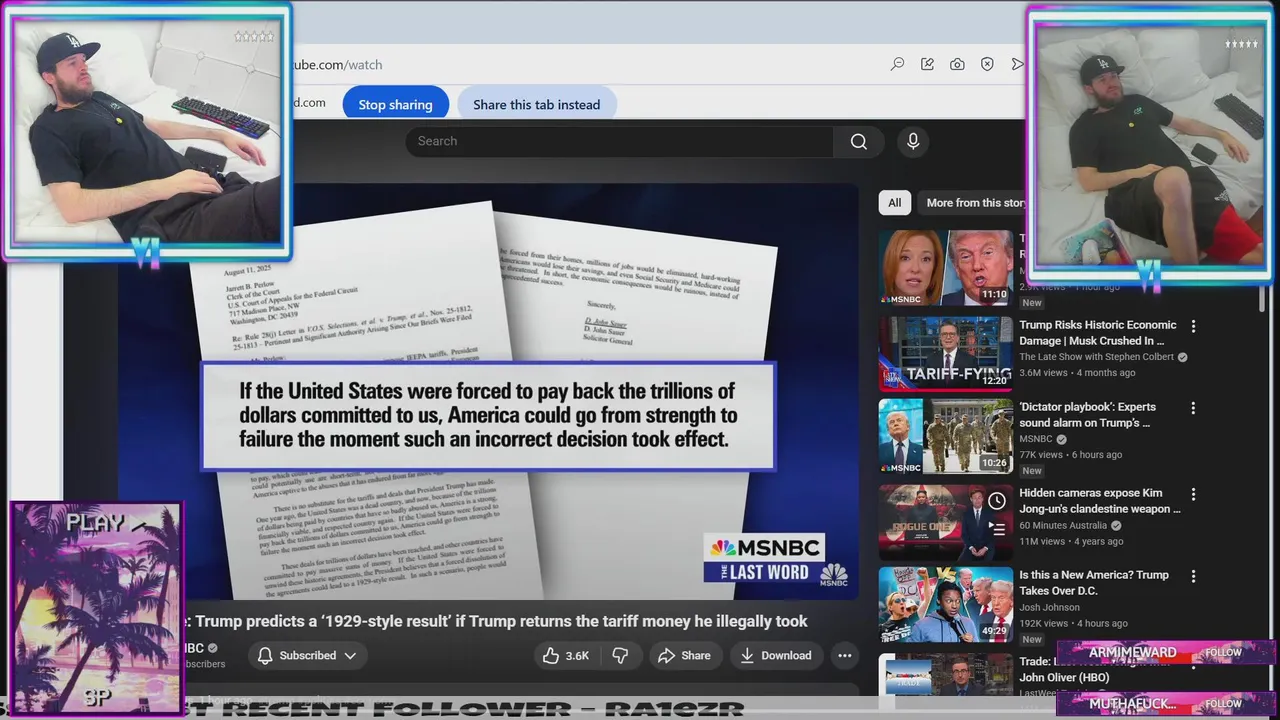The width and height of the screenshot is (1280, 720).
Task: Click the Share button under the video
Action: click(x=685, y=656)
